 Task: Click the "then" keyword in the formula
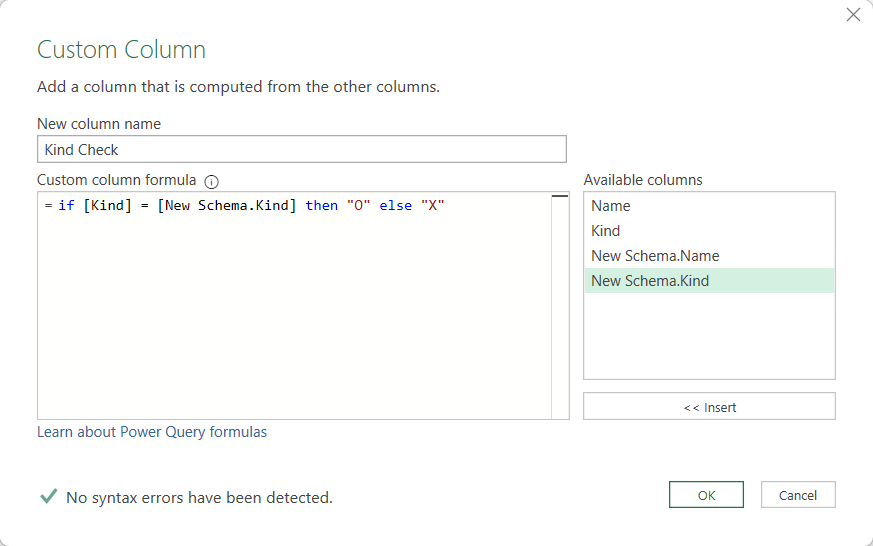coord(322,206)
